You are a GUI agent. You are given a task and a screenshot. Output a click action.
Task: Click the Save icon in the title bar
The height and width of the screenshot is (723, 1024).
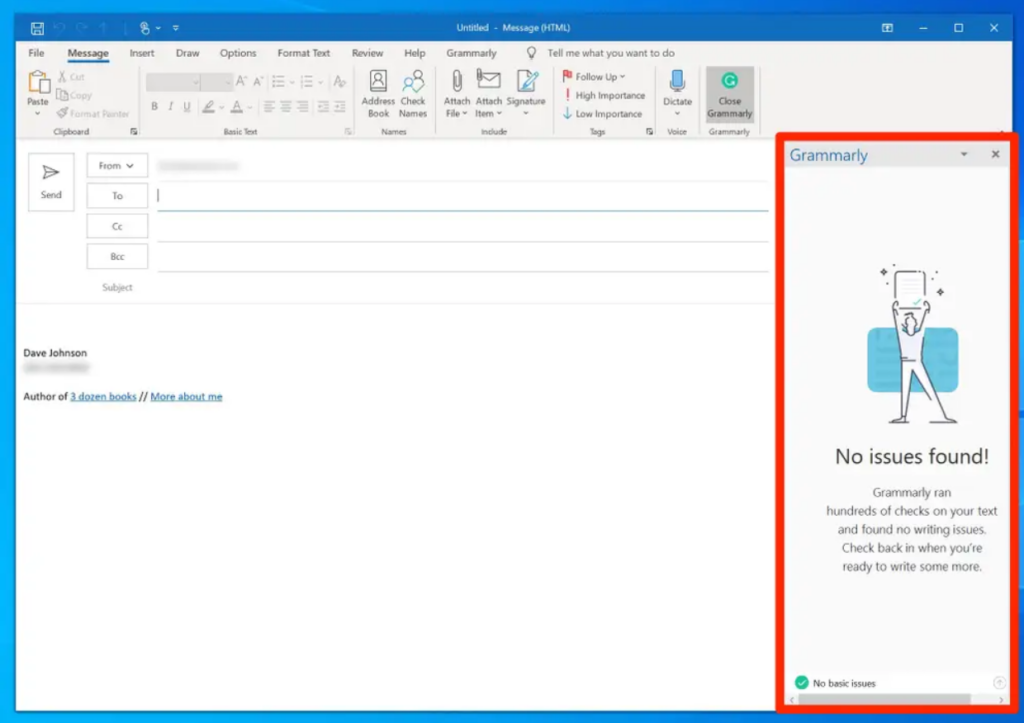(x=37, y=28)
